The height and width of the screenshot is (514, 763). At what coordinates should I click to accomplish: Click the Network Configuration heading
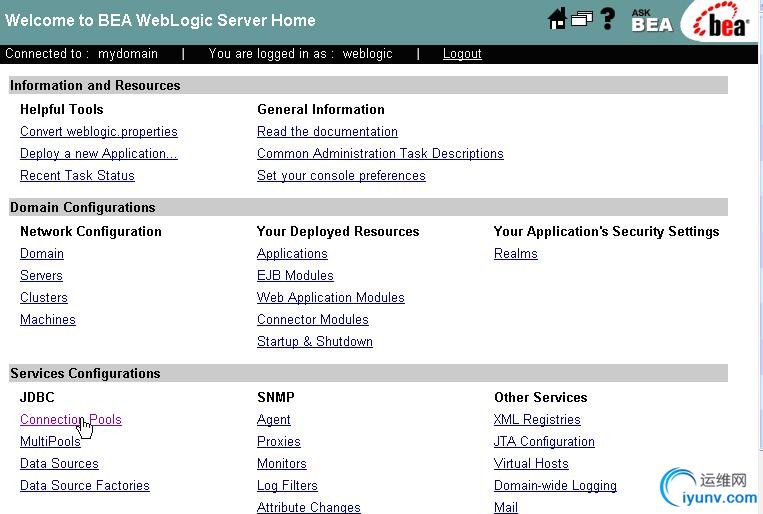tap(91, 232)
